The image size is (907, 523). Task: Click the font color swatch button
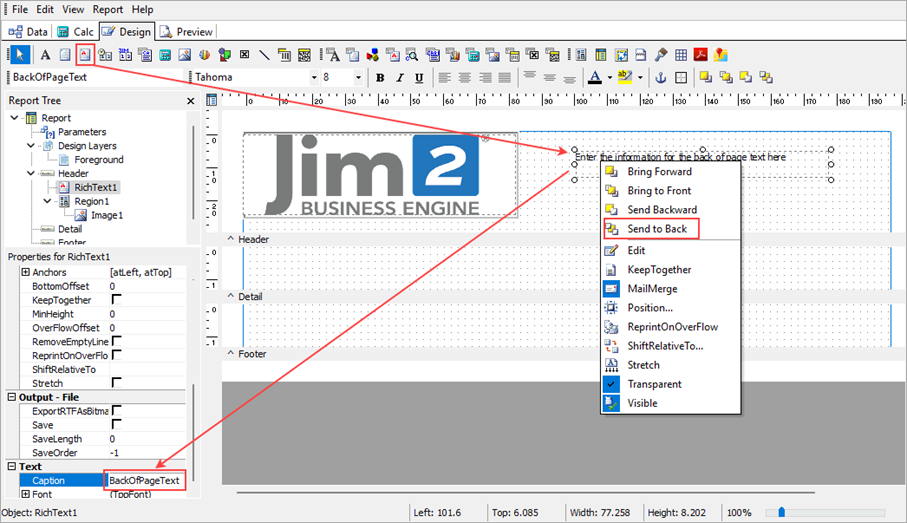pyautogui.click(x=596, y=78)
